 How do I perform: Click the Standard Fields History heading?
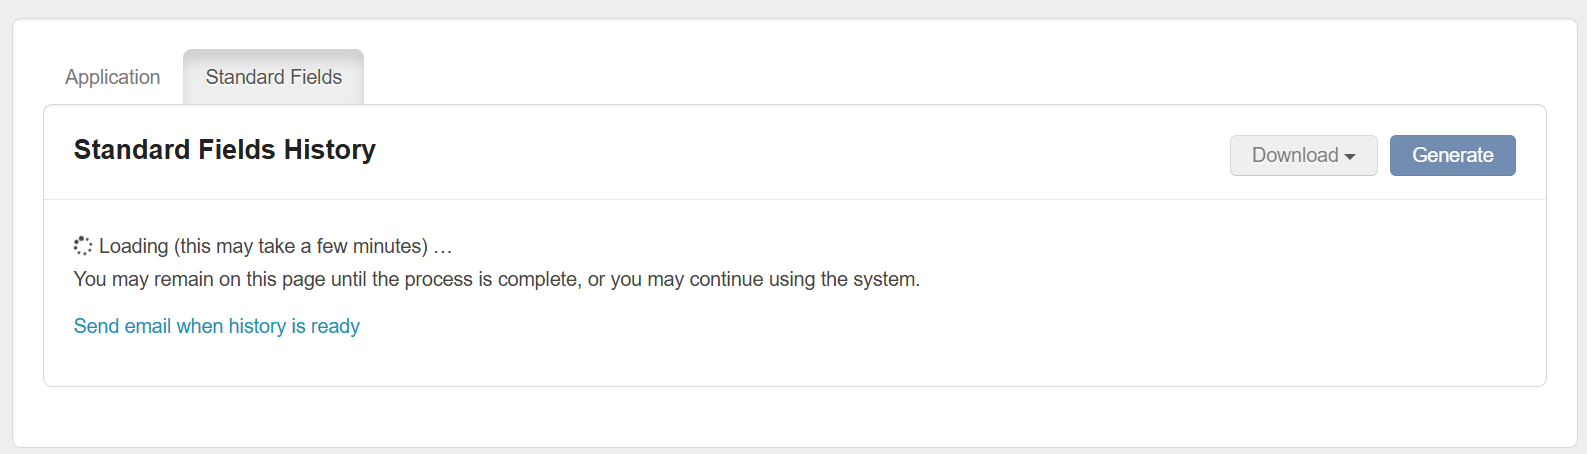tap(225, 150)
